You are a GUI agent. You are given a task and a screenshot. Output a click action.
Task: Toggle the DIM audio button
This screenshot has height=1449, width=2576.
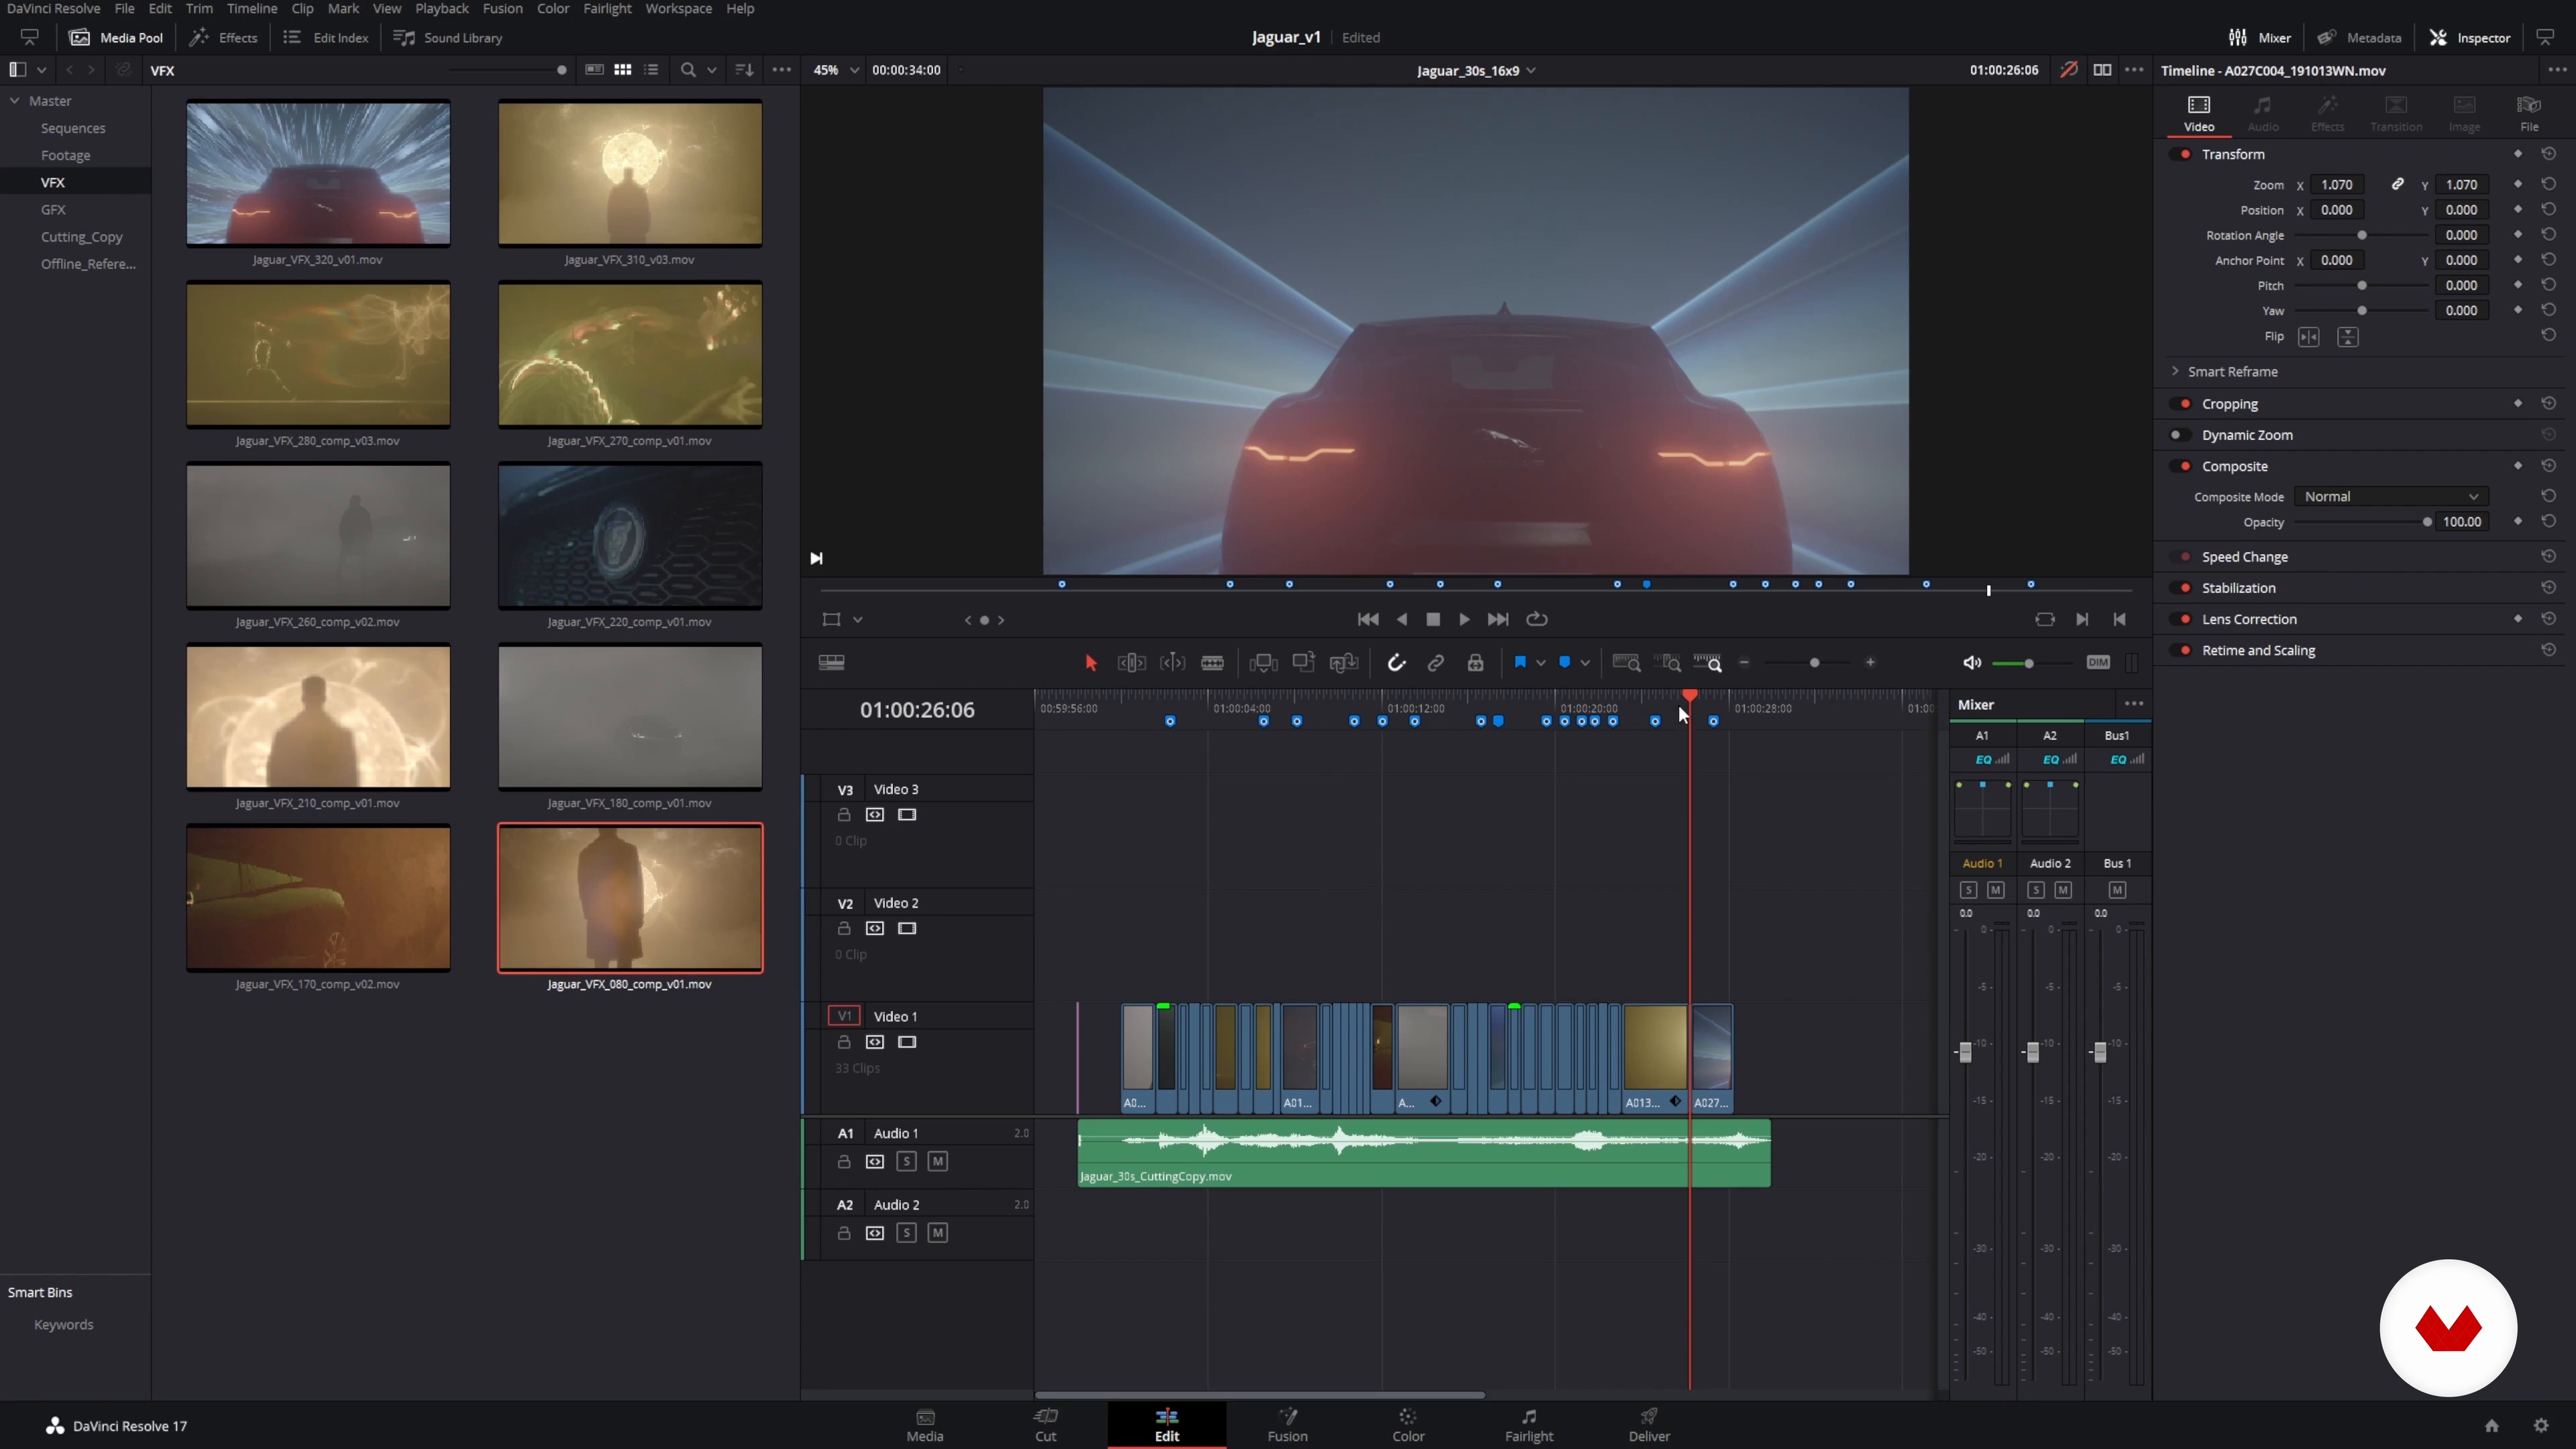(x=2098, y=663)
